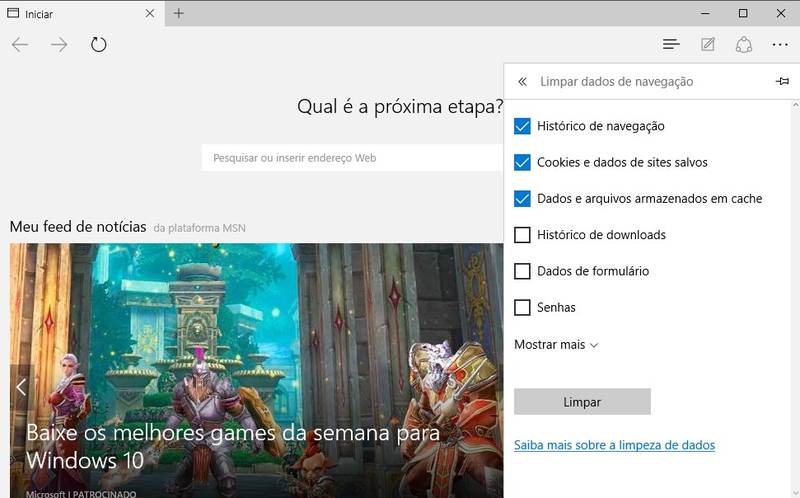
Task: Expand Mostrar mais options
Action: coord(556,345)
